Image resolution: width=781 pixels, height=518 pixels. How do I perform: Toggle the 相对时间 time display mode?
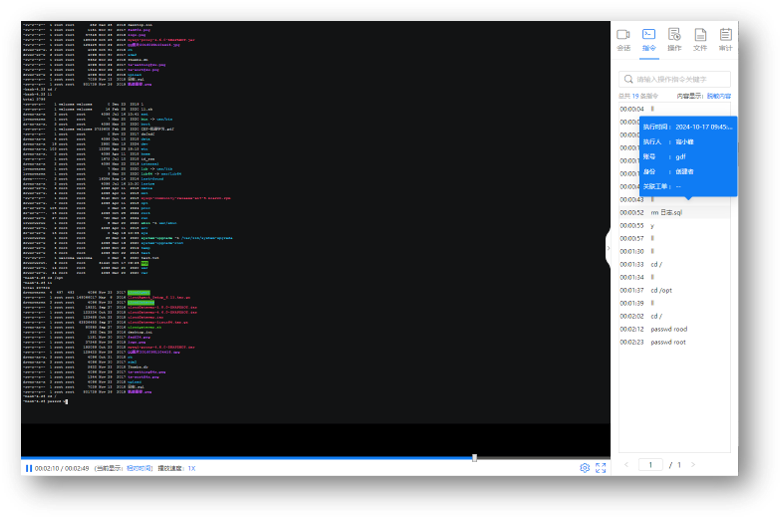pyautogui.click(x=139, y=468)
